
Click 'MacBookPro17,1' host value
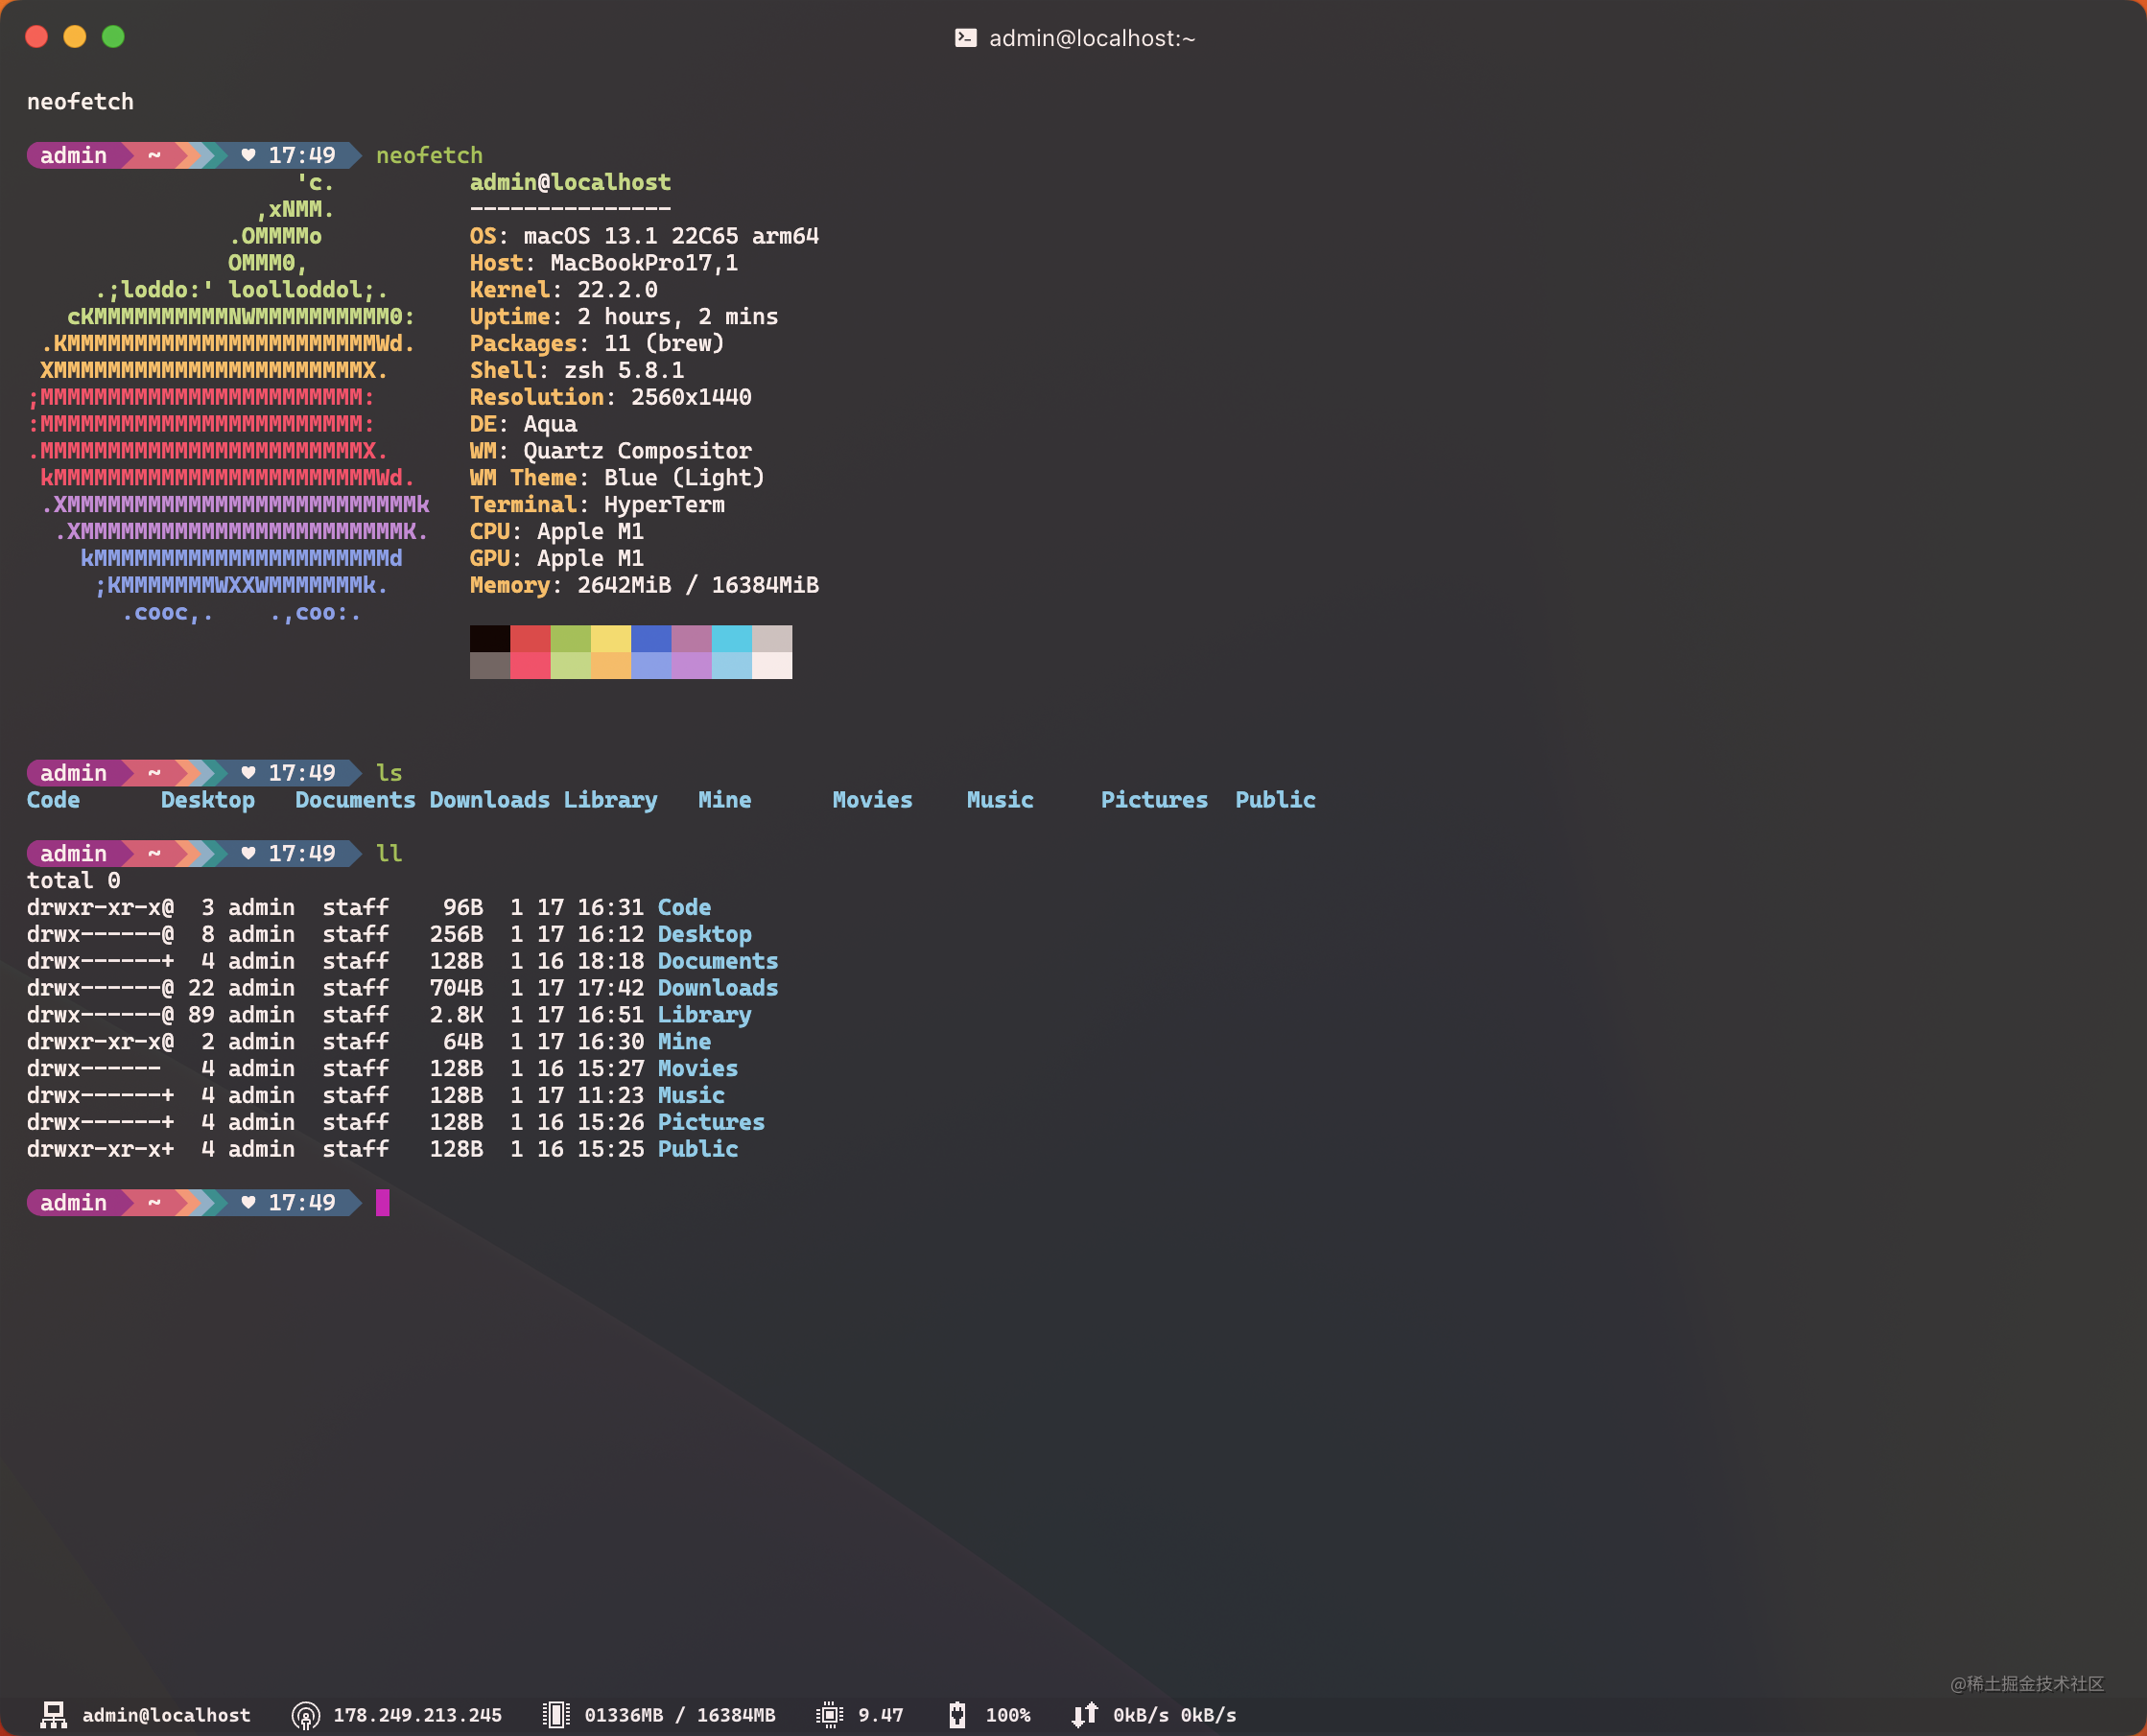[645, 263]
